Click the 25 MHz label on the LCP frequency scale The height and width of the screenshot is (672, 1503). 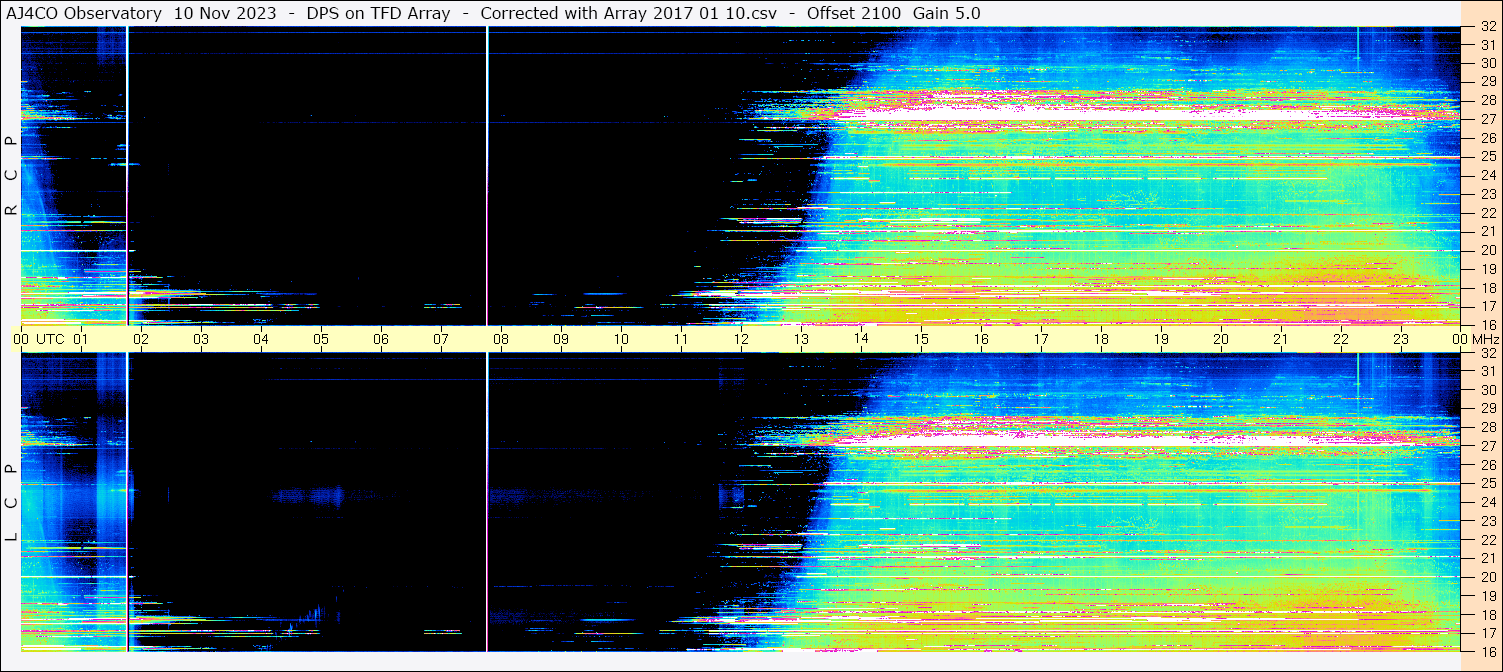(x=1487, y=483)
